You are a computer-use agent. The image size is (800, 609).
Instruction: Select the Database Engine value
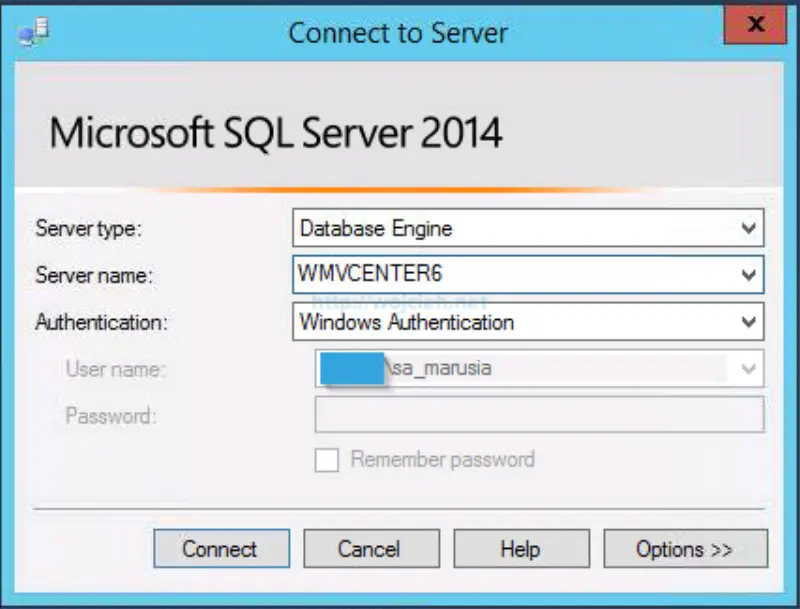(500, 228)
